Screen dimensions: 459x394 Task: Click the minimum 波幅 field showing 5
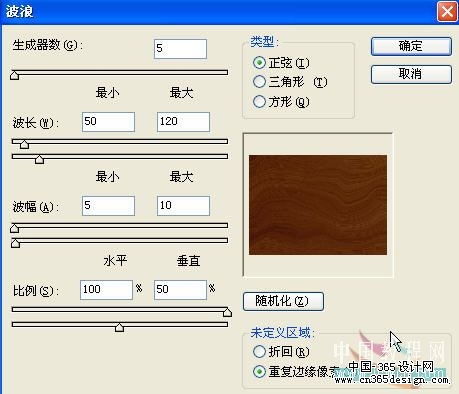click(108, 206)
